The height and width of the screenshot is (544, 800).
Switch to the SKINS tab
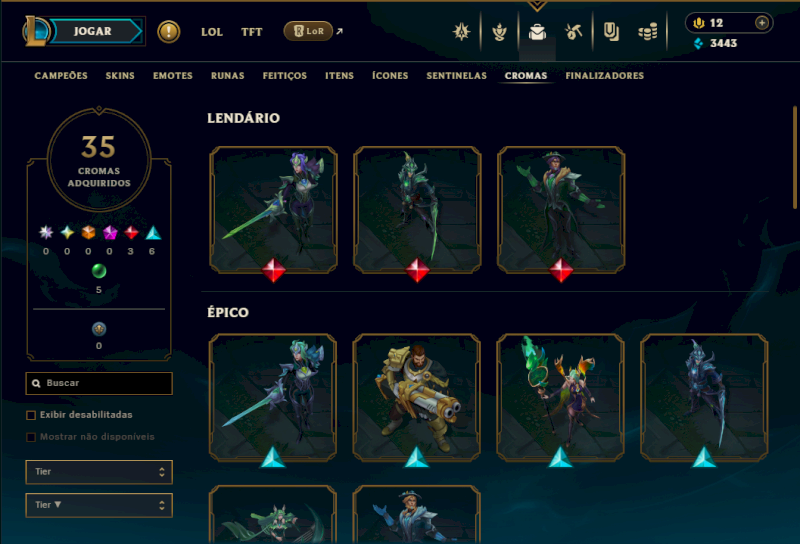(x=120, y=76)
